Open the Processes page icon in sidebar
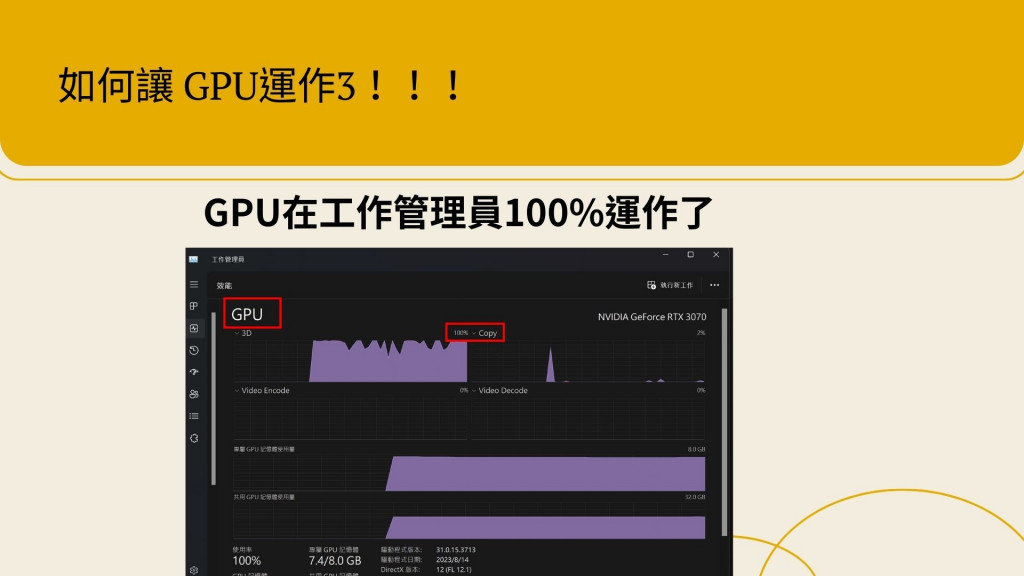1024x576 pixels. 194,306
